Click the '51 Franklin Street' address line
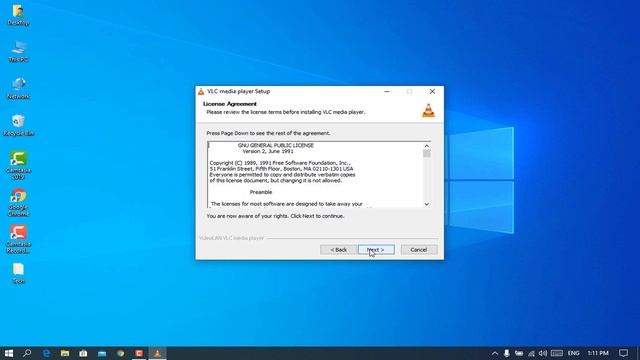Image resolution: width=640 pixels, height=360 pixels. click(281, 169)
